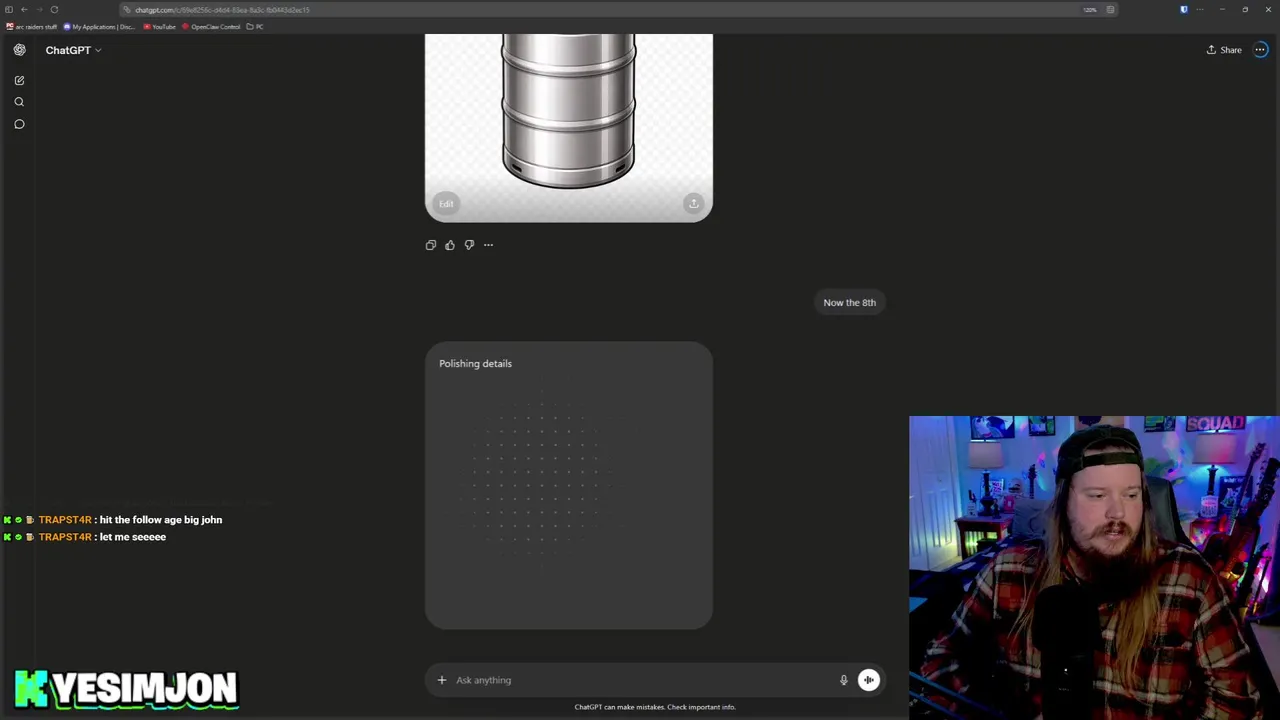1280x720 pixels.
Task: Click the plus attach button in composer
Action: pos(442,680)
